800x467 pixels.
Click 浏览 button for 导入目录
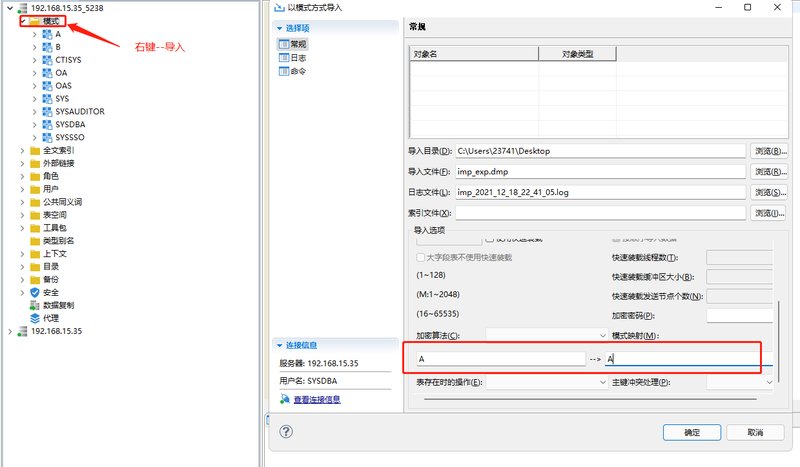tap(768, 151)
